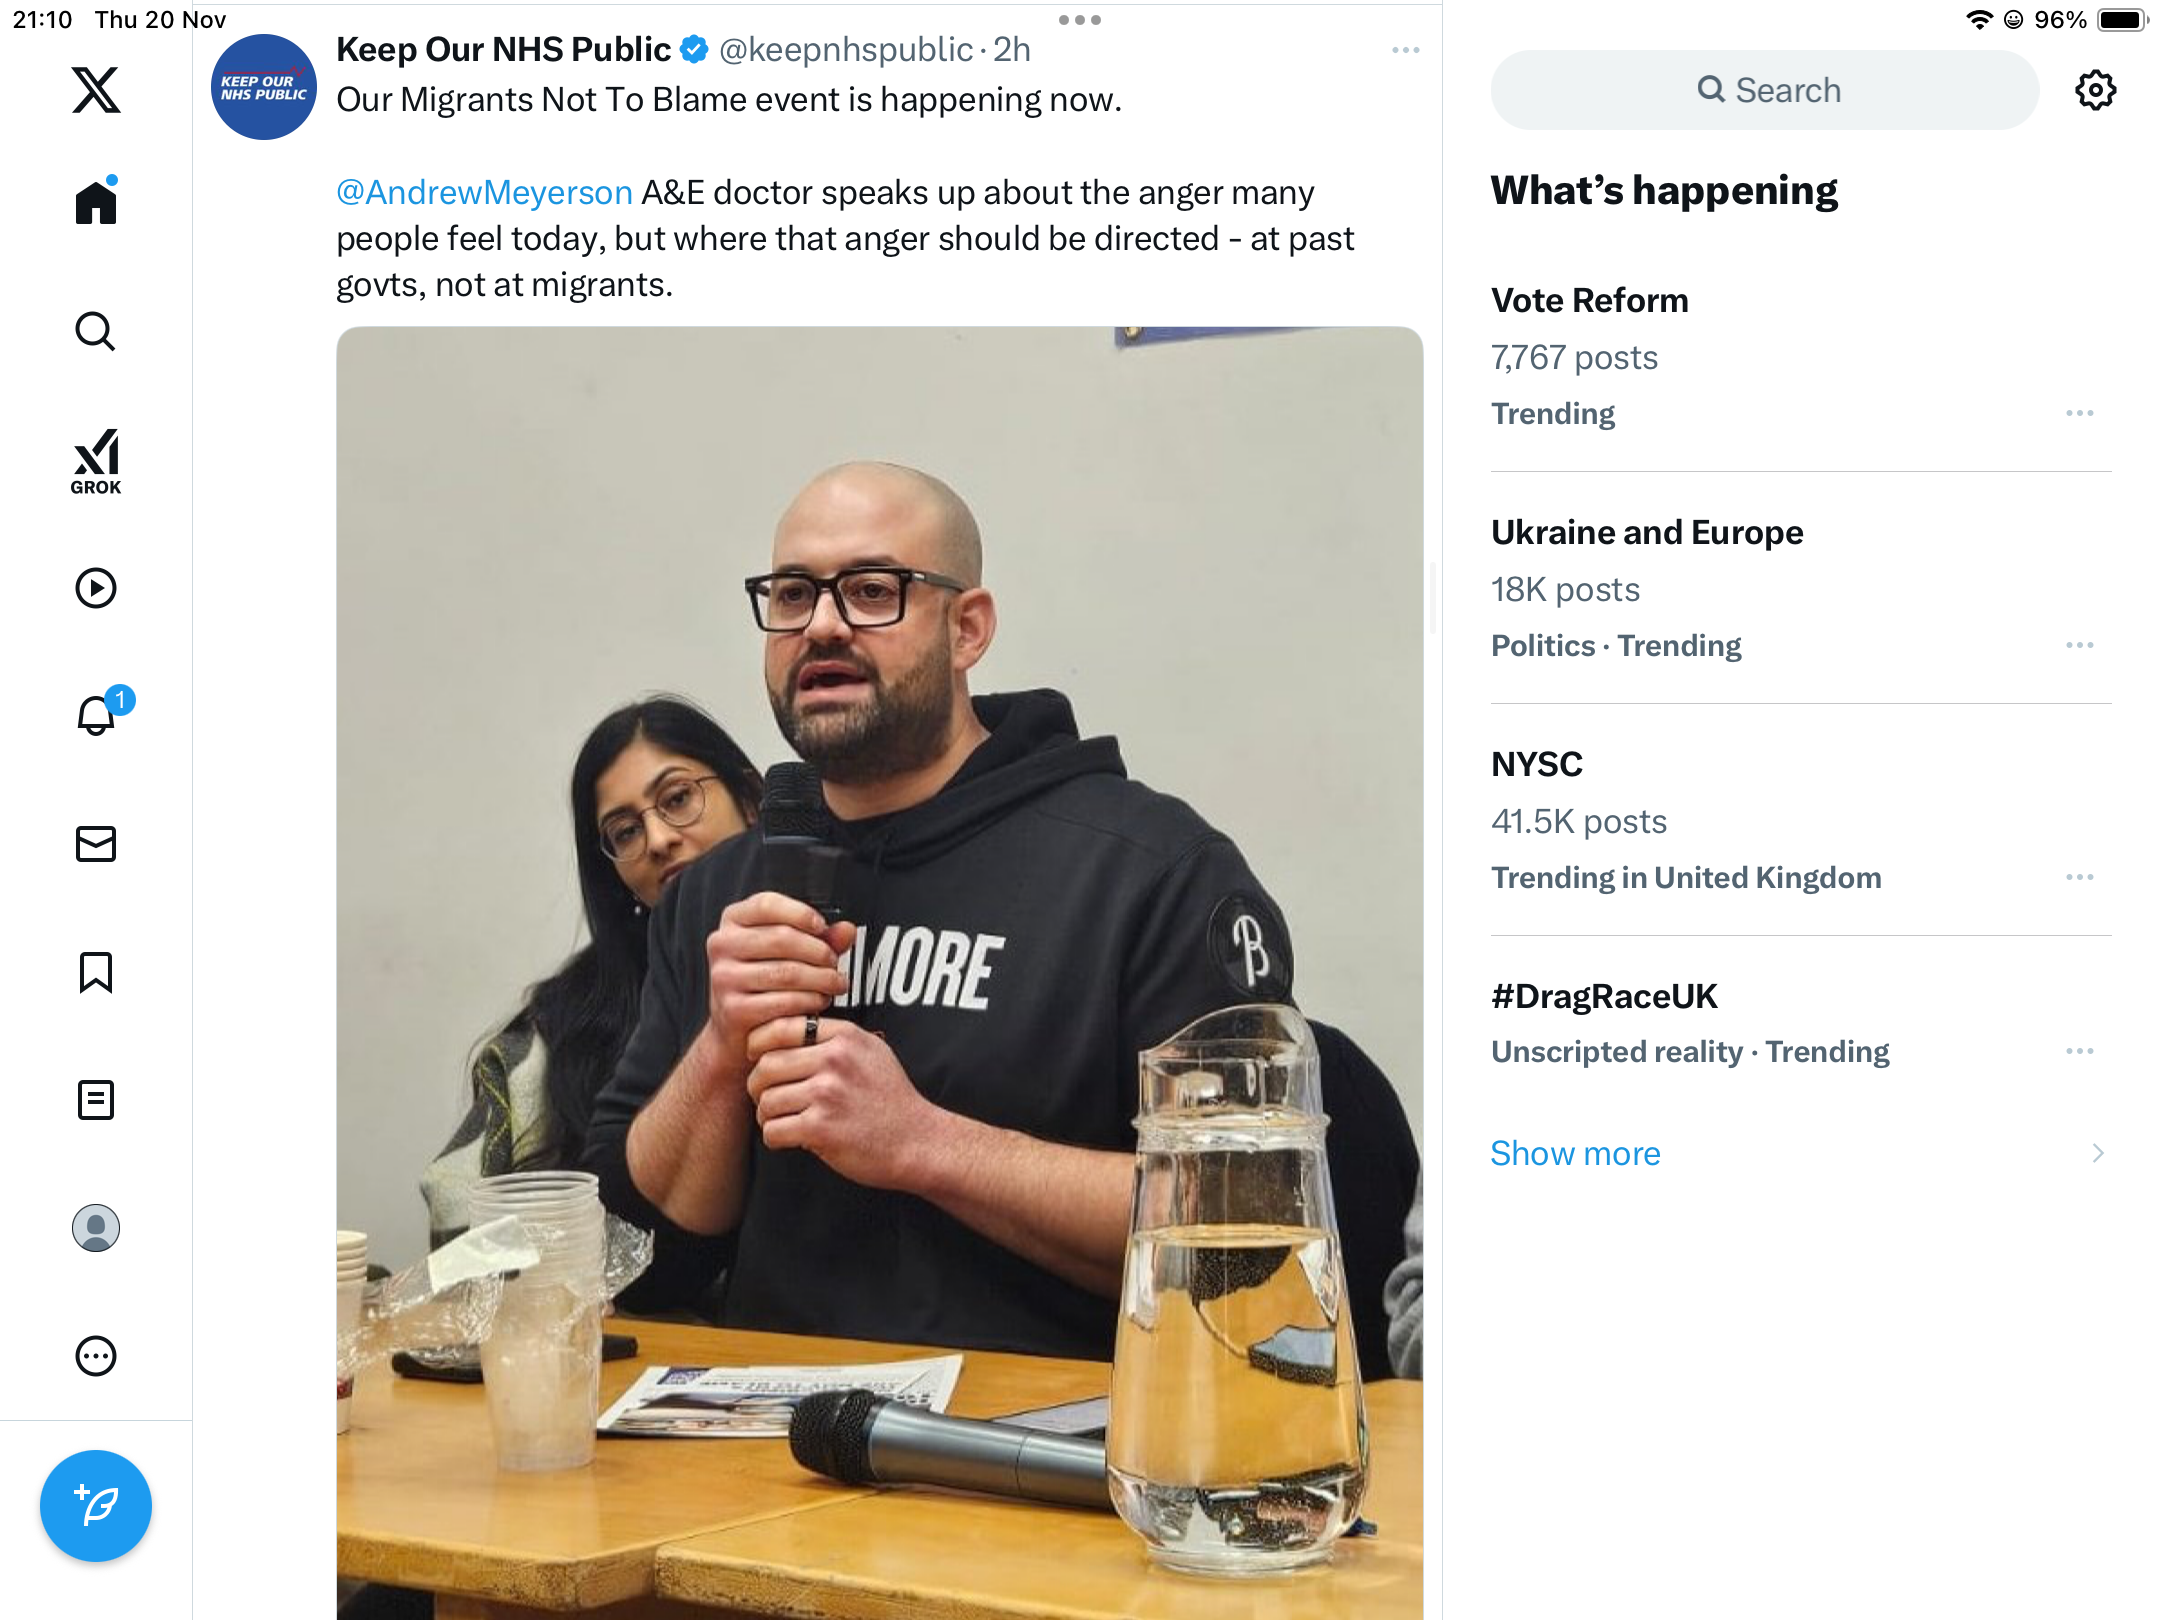Expand the More circle menu
The height and width of the screenshot is (1620, 2160).
96,1356
